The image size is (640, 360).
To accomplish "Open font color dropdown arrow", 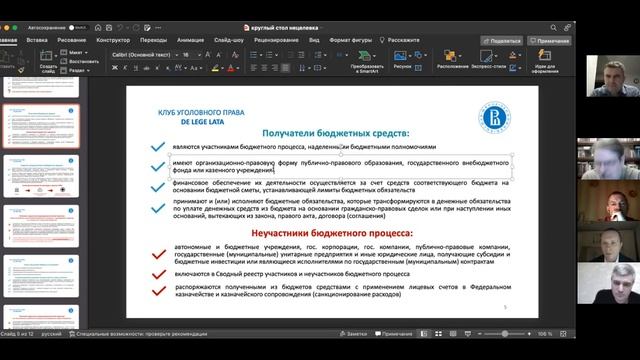I will tap(238, 68).
